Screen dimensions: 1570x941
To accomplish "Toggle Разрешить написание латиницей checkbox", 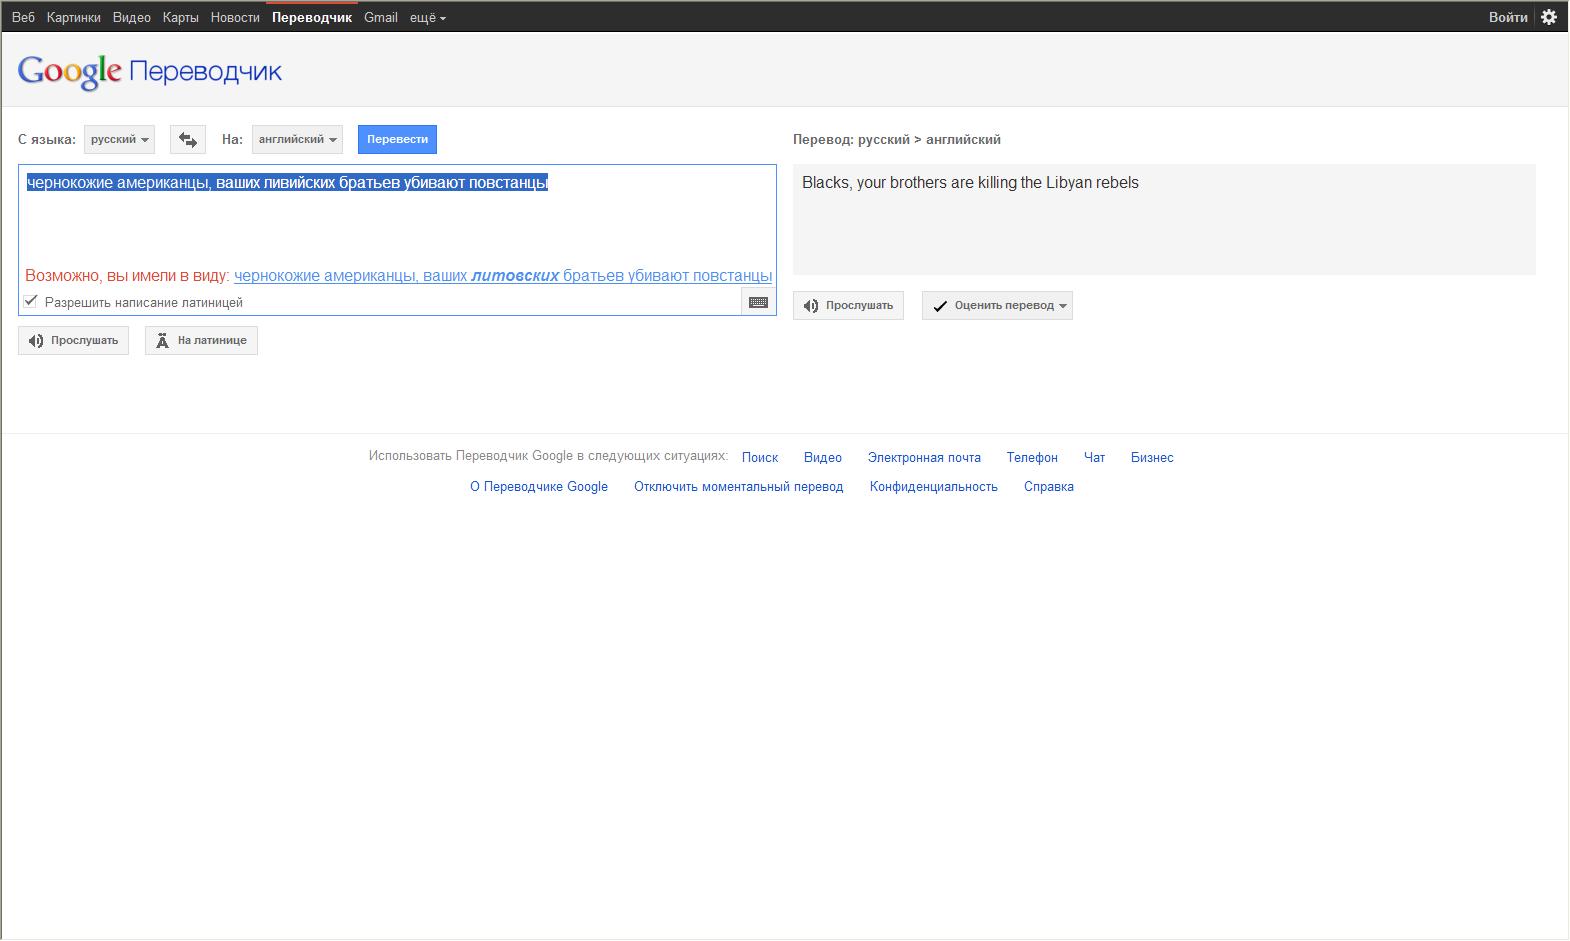I will coord(31,301).
